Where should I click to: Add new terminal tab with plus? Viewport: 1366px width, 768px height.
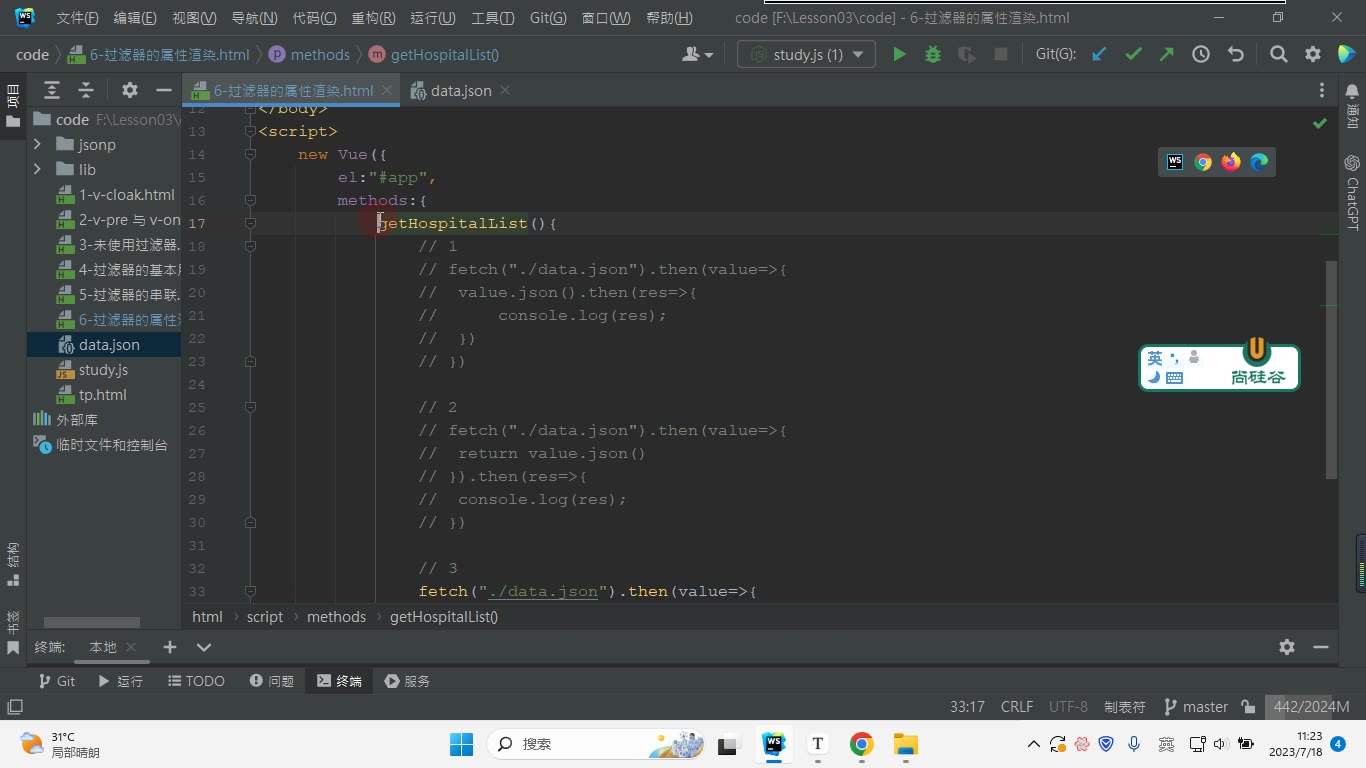pos(170,647)
